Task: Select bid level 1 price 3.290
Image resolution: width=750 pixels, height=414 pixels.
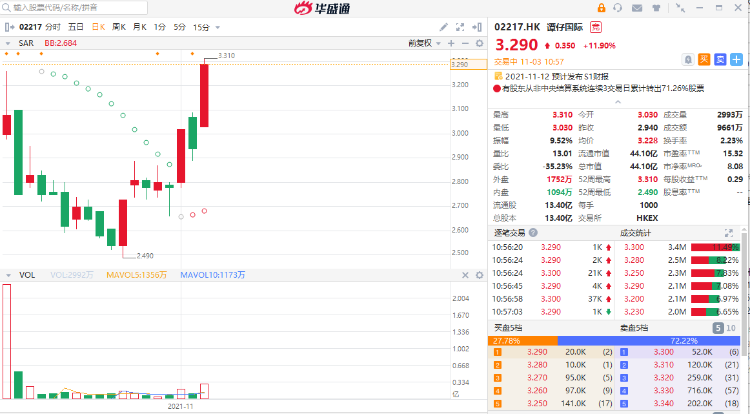Action: (537, 352)
